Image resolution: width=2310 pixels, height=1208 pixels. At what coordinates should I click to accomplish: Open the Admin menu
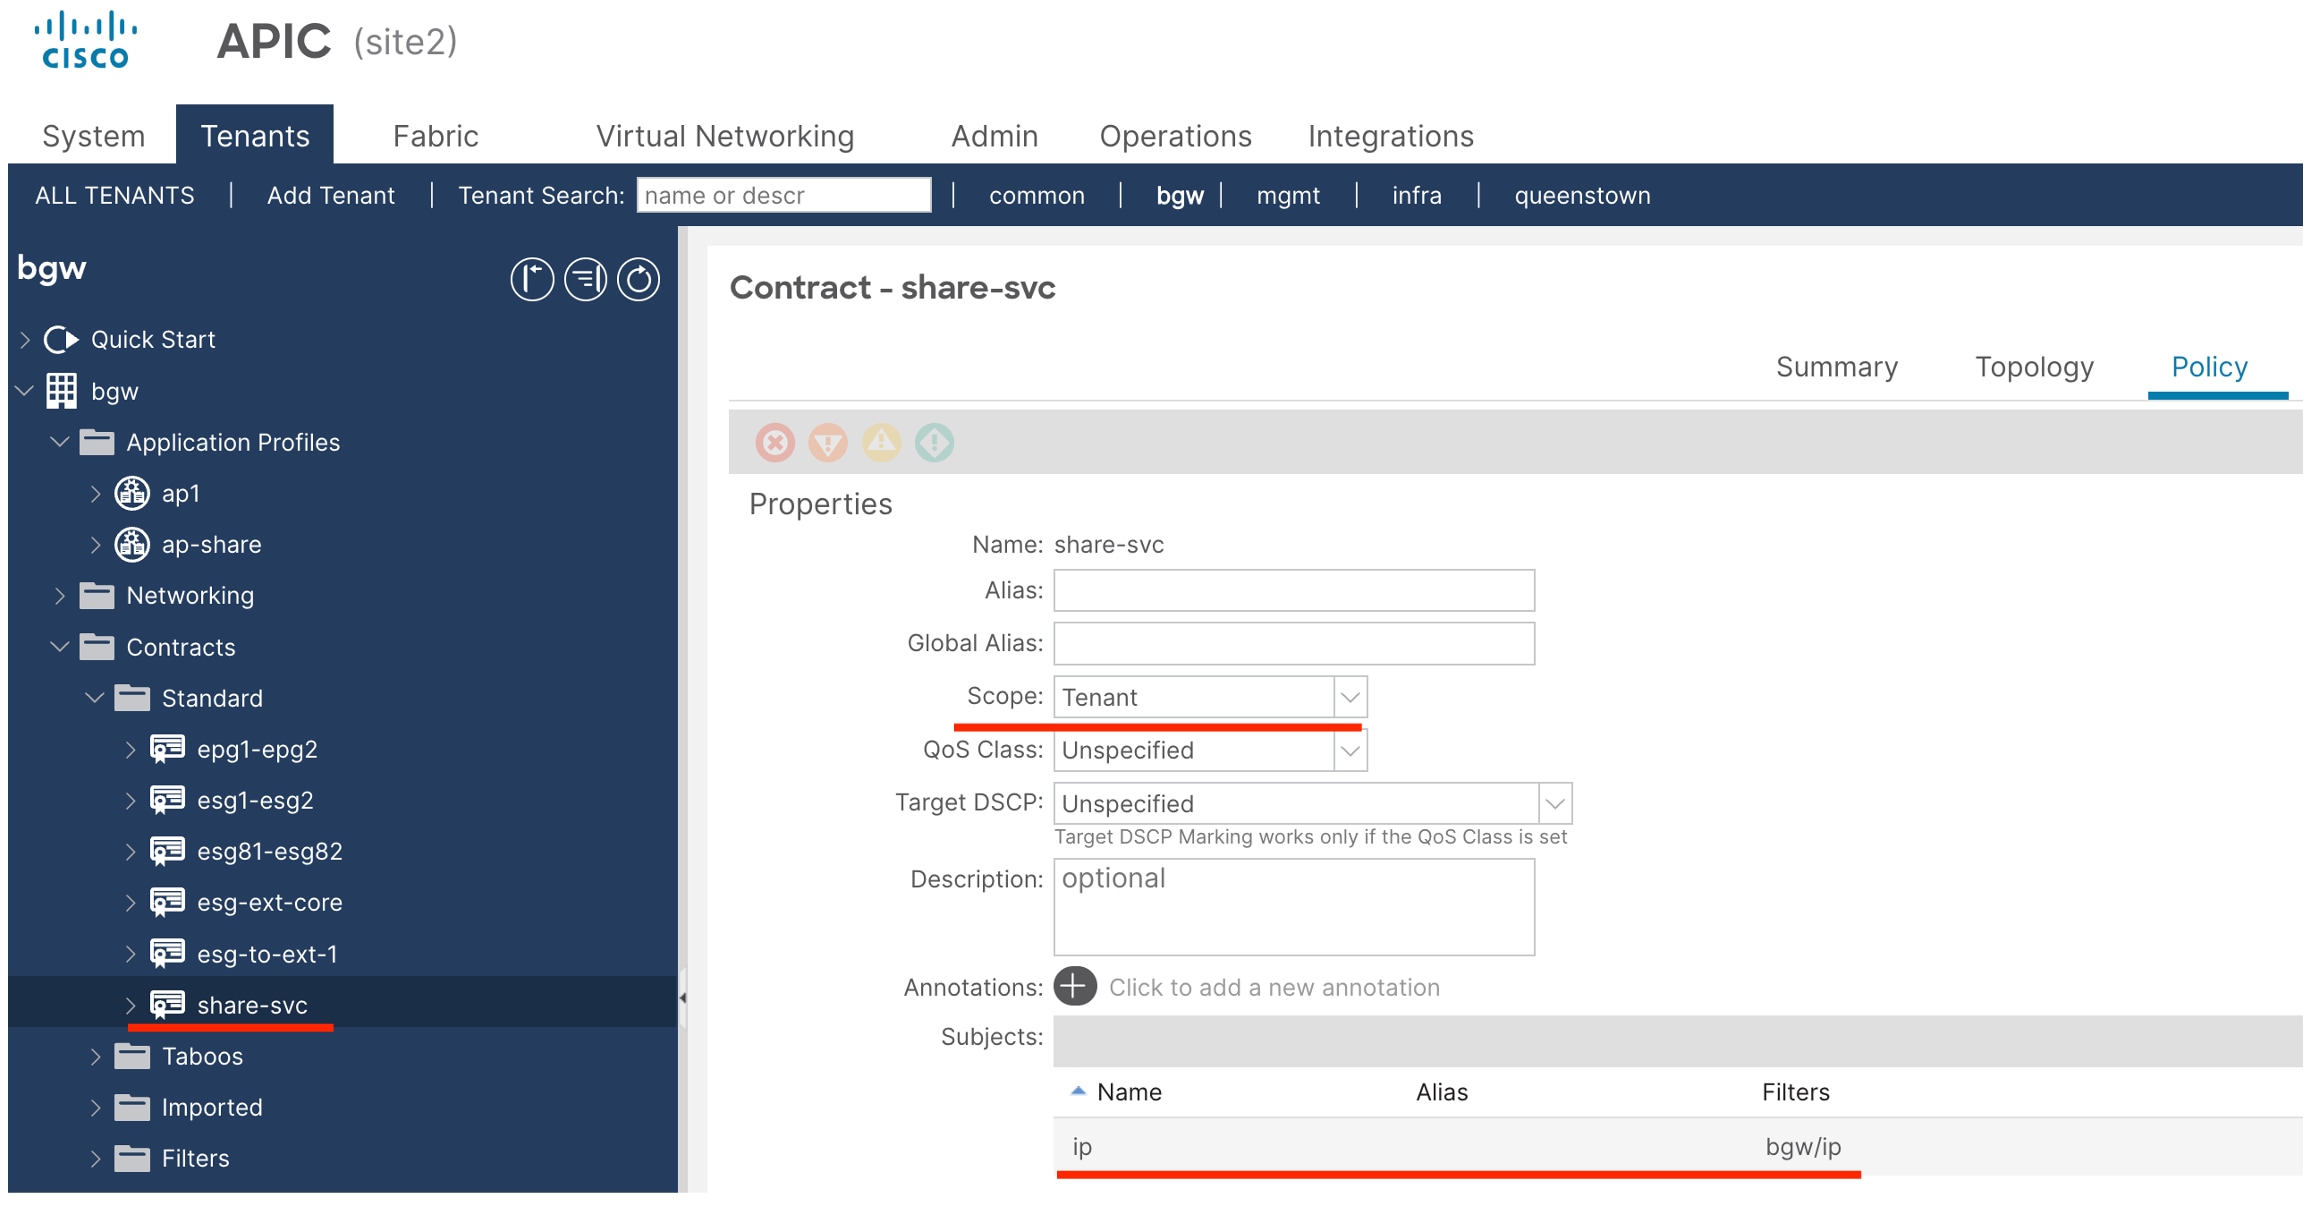[994, 135]
